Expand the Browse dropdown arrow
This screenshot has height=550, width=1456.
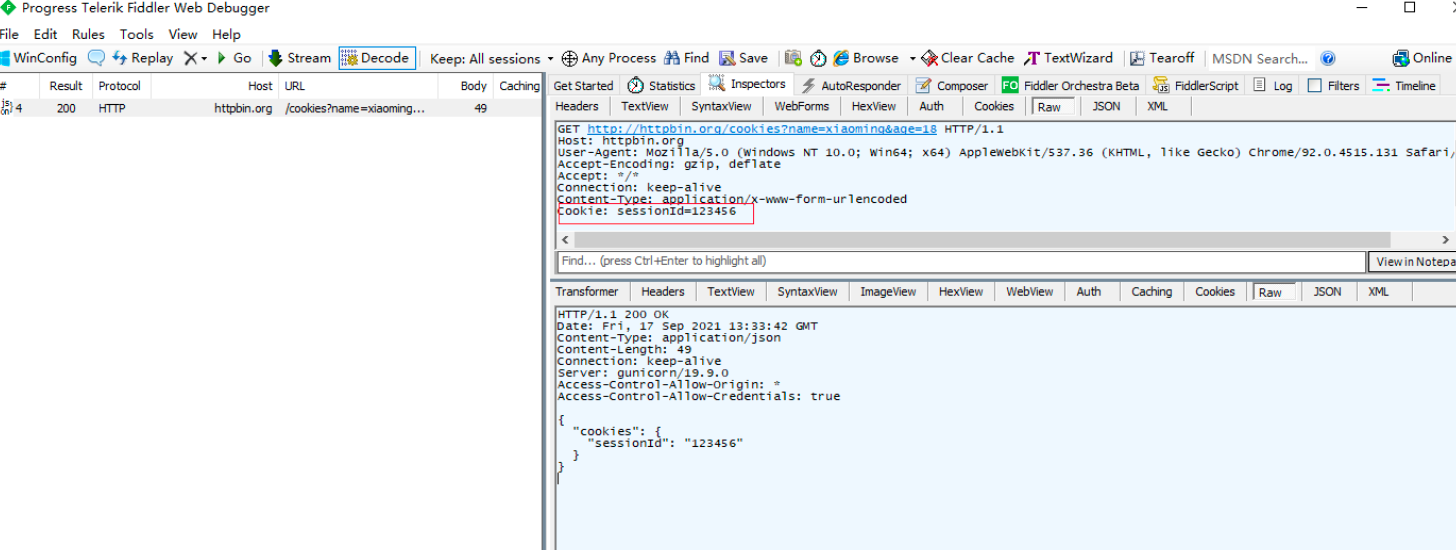pyautogui.click(x=912, y=59)
